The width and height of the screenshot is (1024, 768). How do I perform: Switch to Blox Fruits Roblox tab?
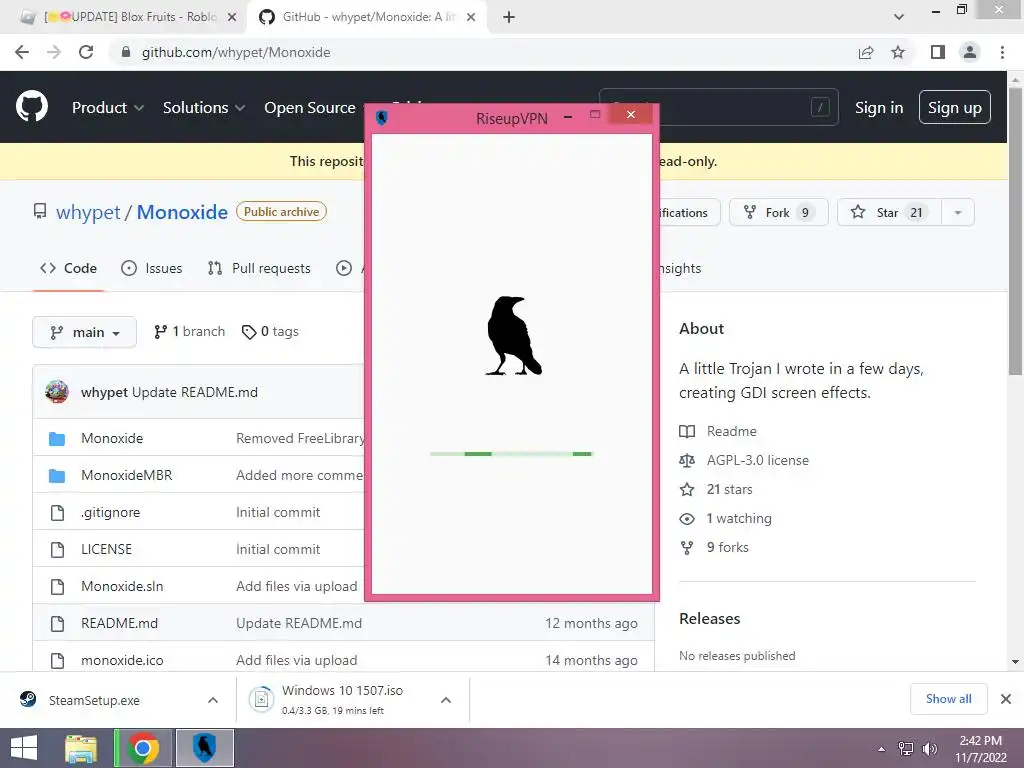[127, 17]
